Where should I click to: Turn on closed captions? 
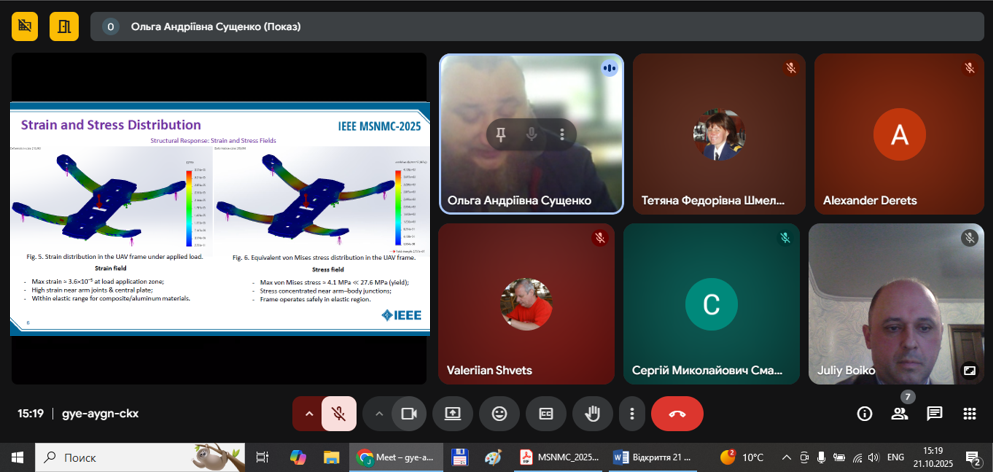point(546,413)
